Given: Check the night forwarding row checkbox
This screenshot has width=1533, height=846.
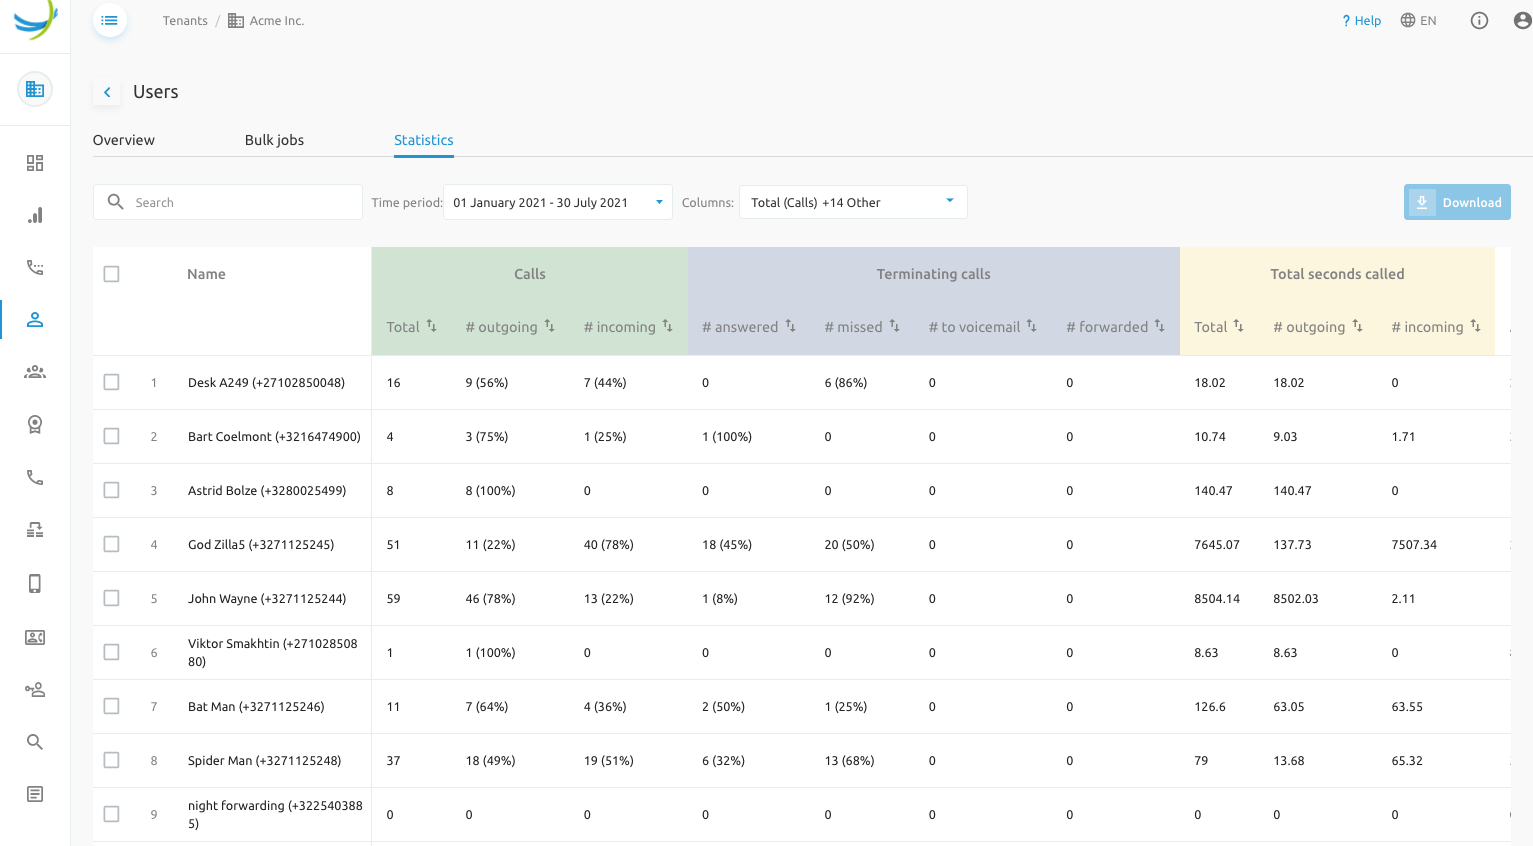Looking at the screenshot, I should (111, 814).
